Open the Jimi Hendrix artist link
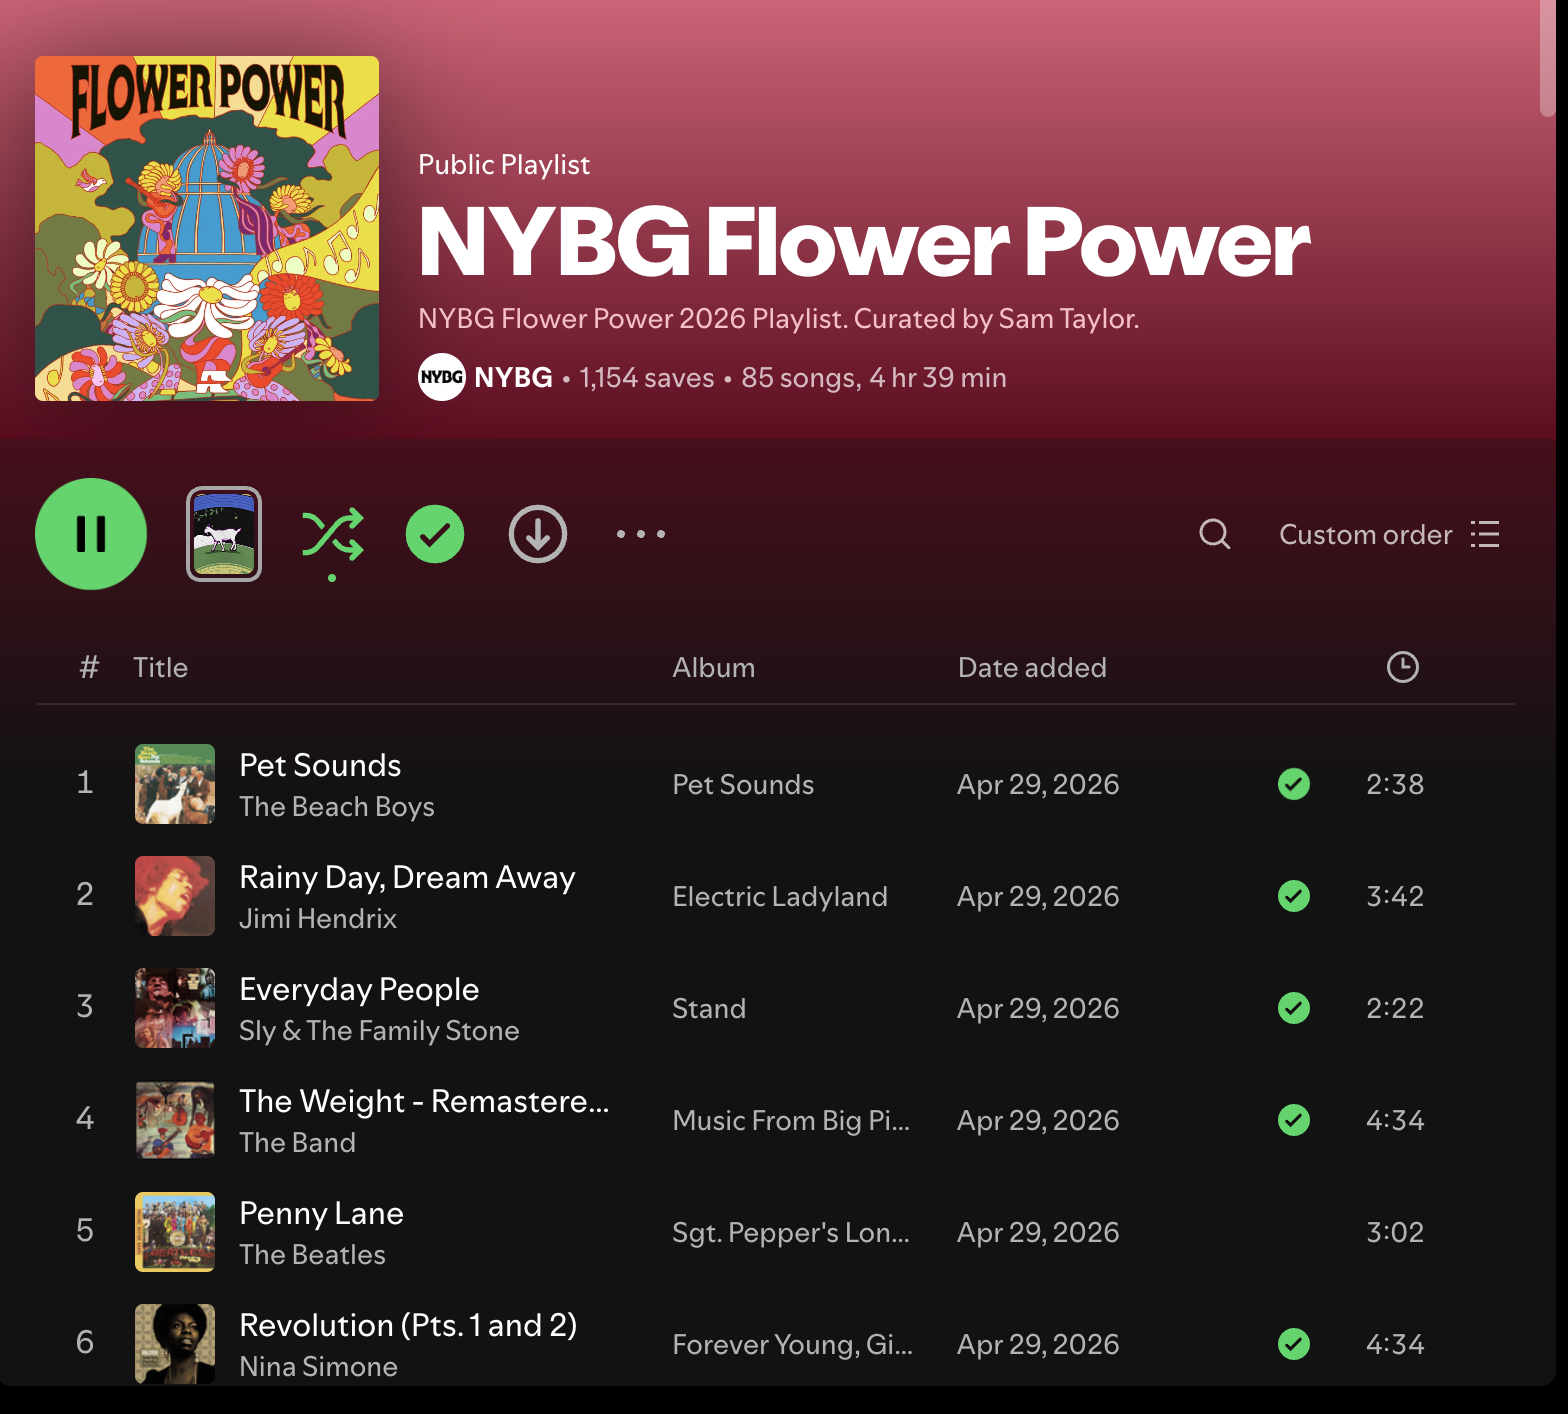 (318, 919)
